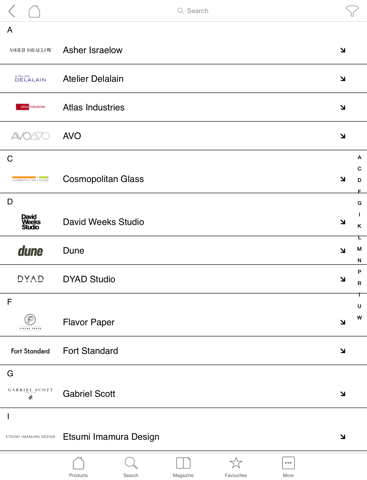Click the top search field
The image size is (367, 480).
coord(193,11)
